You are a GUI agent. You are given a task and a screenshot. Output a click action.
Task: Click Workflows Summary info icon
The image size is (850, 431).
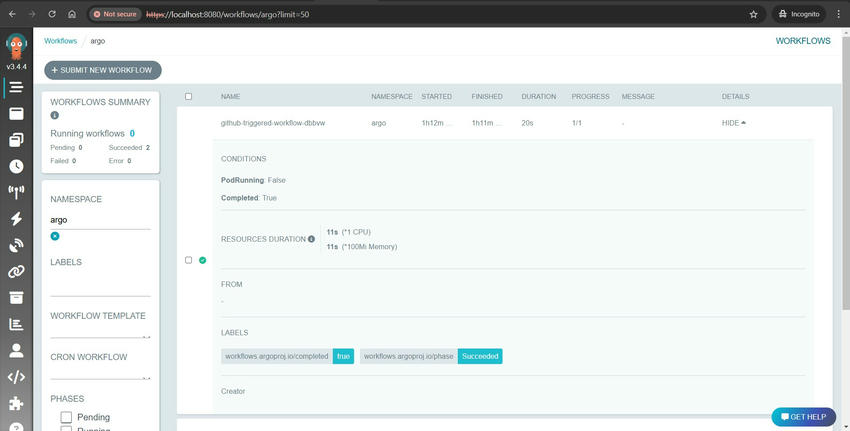(x=54, y=115)
